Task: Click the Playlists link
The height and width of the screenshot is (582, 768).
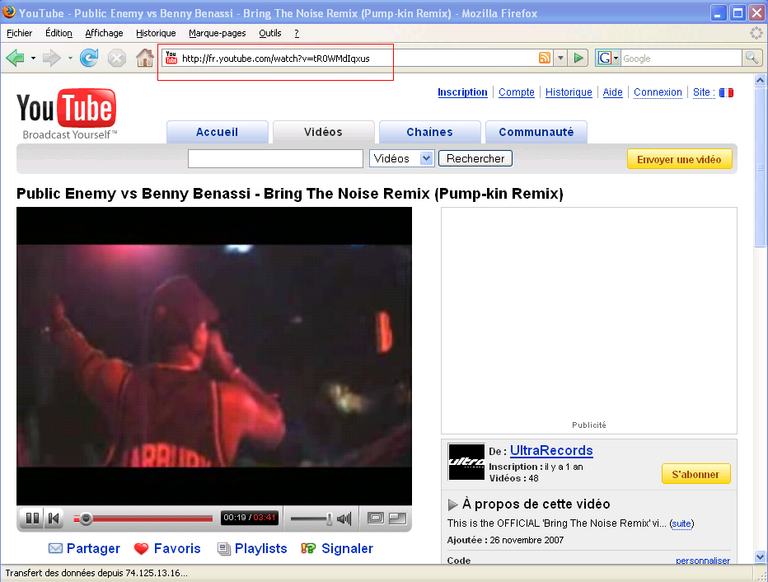Action: [x=261, y=548]
